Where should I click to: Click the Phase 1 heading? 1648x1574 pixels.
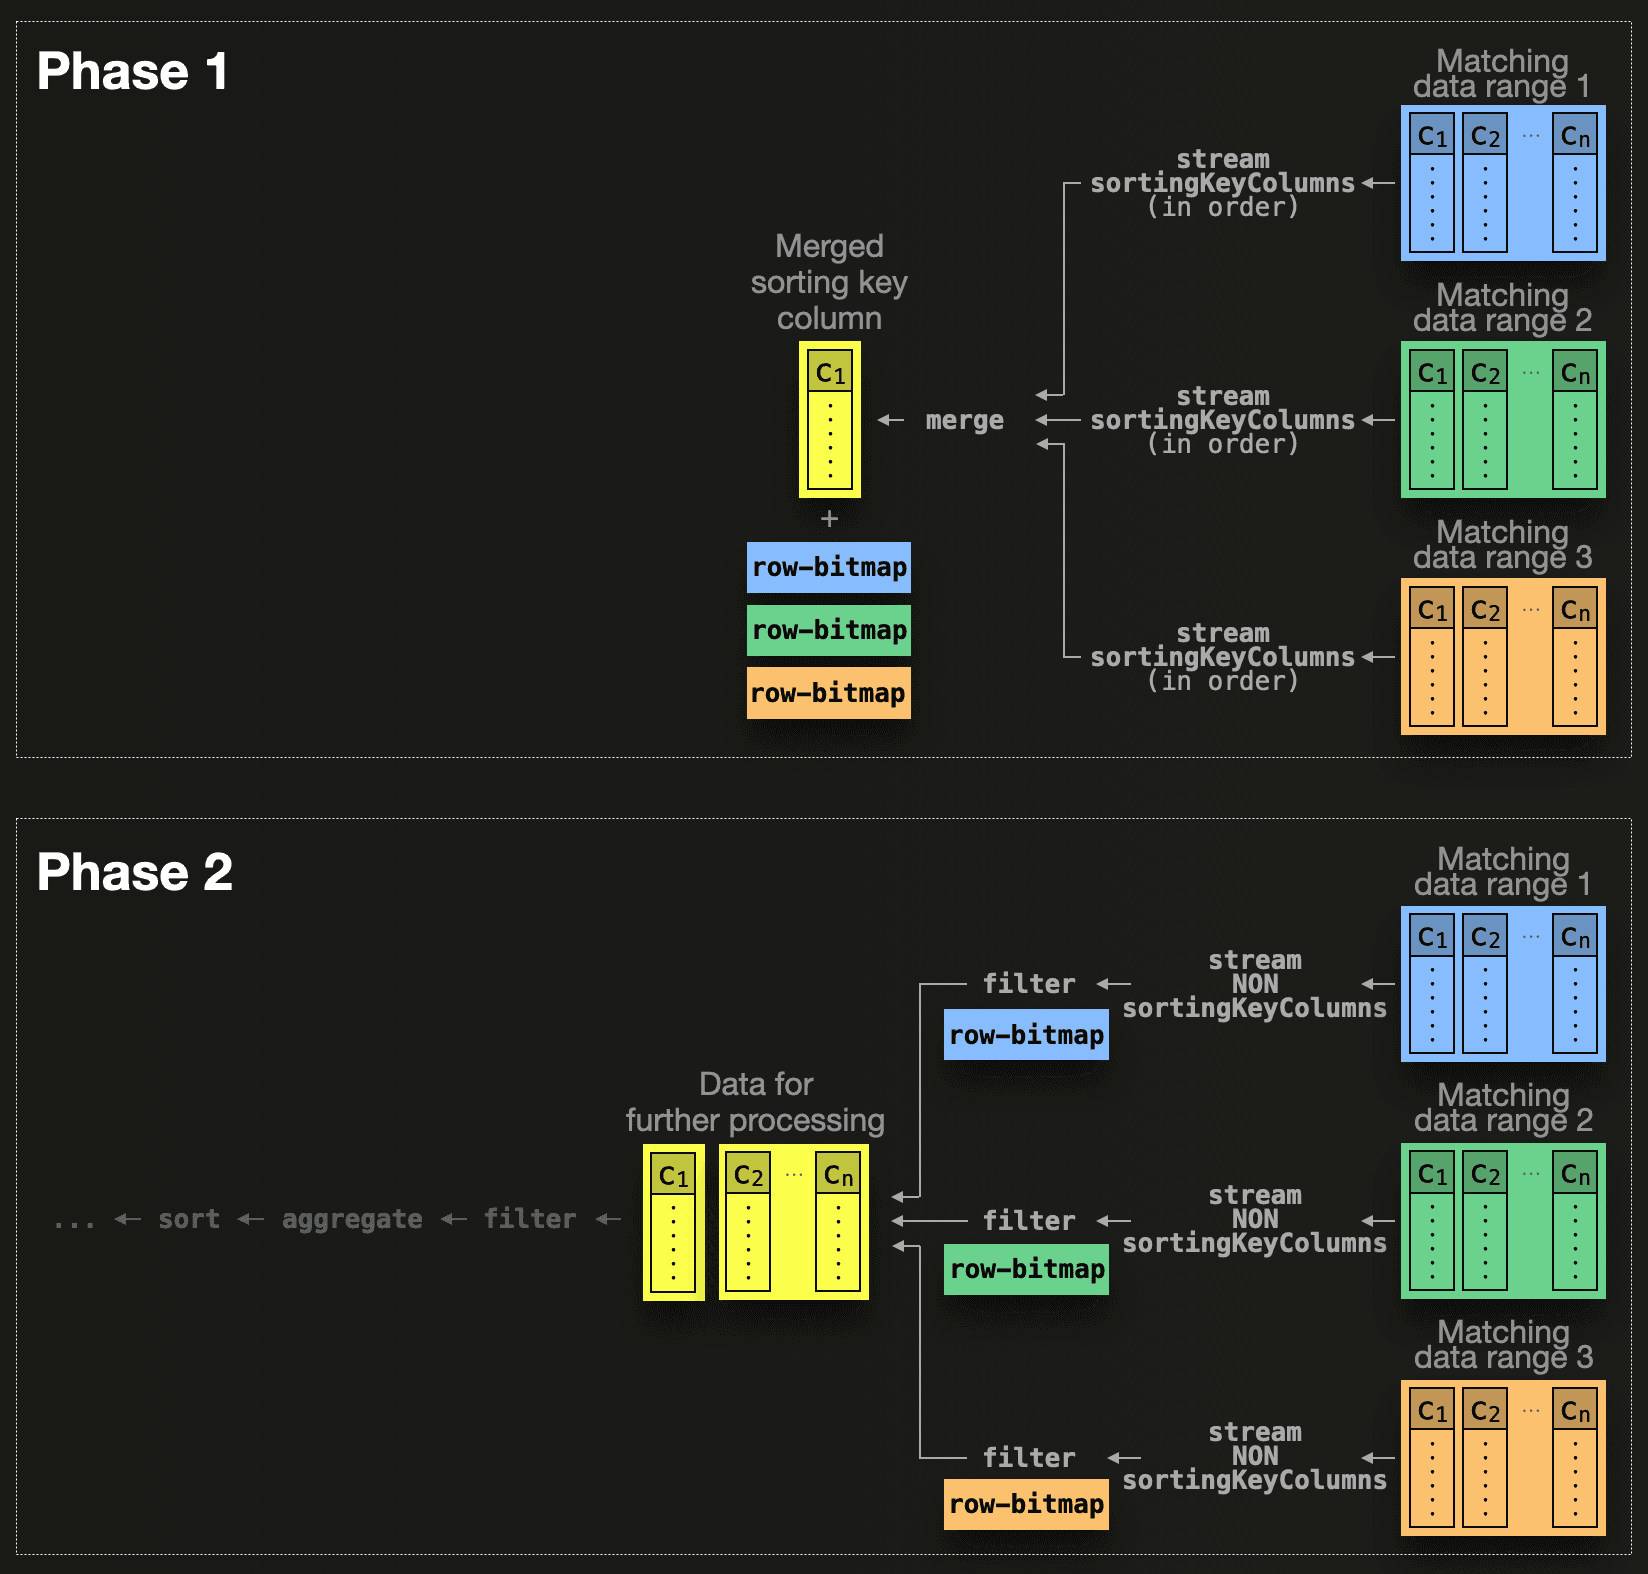[132, 72]
